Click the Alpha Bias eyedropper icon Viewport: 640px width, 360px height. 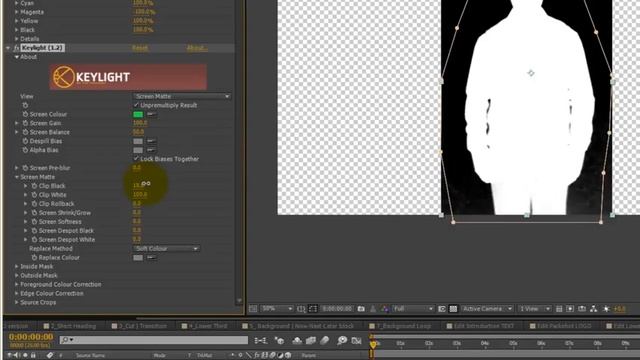tap(151, 150)
